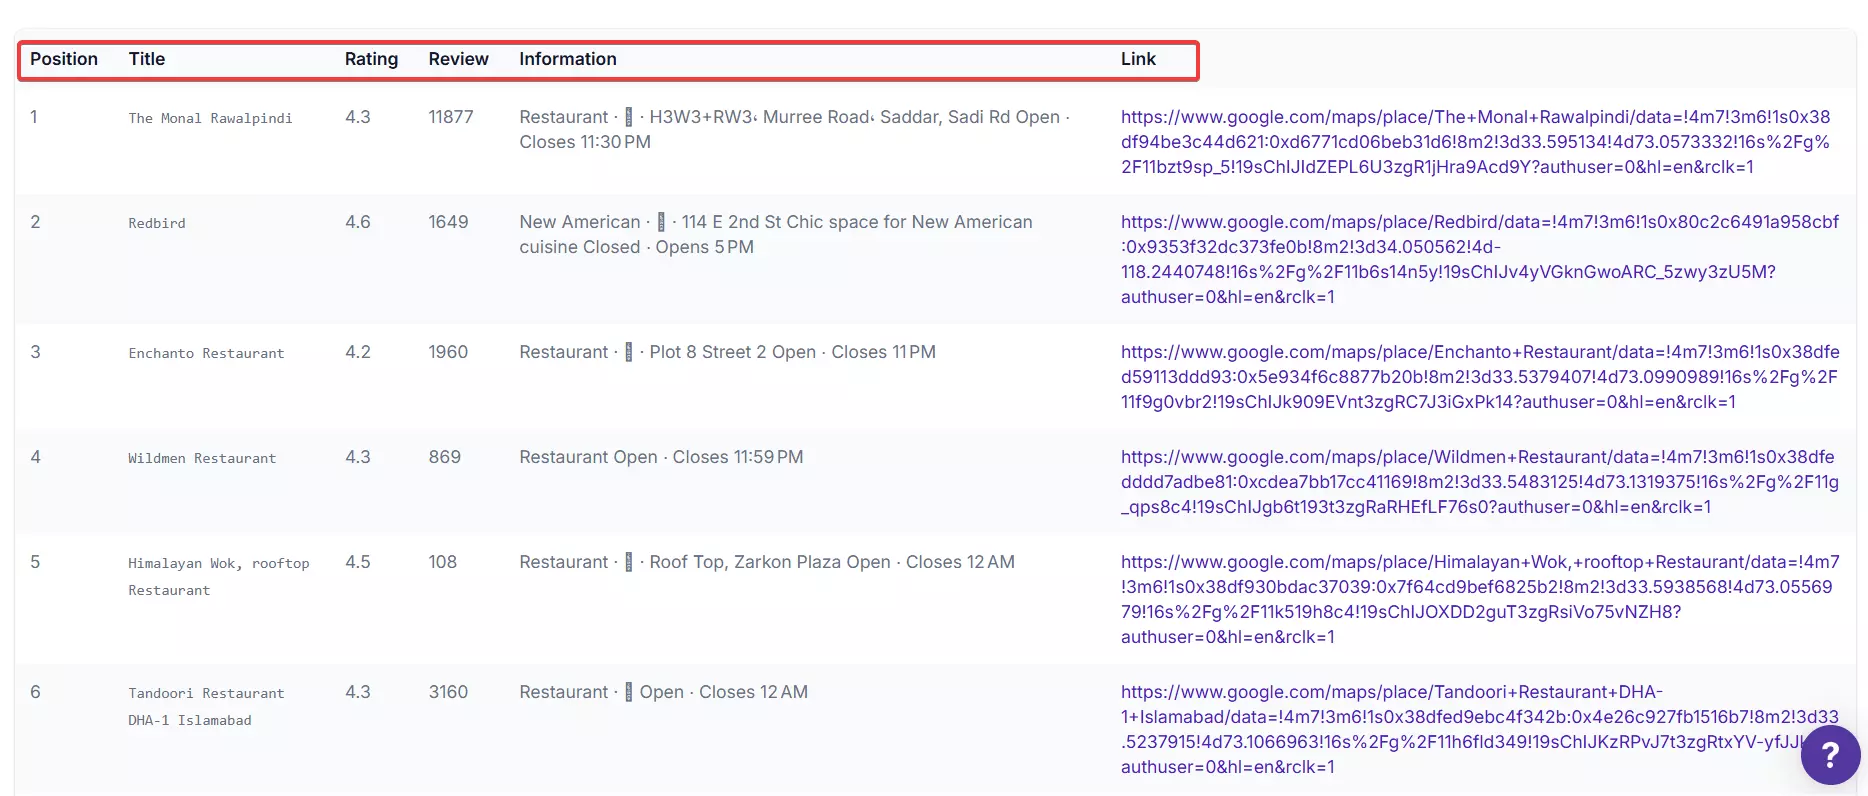Click the 4.6 rating for Redbird
This screenshot has width=1868, height=796.
pyautogui.click(x=358, y=222)
